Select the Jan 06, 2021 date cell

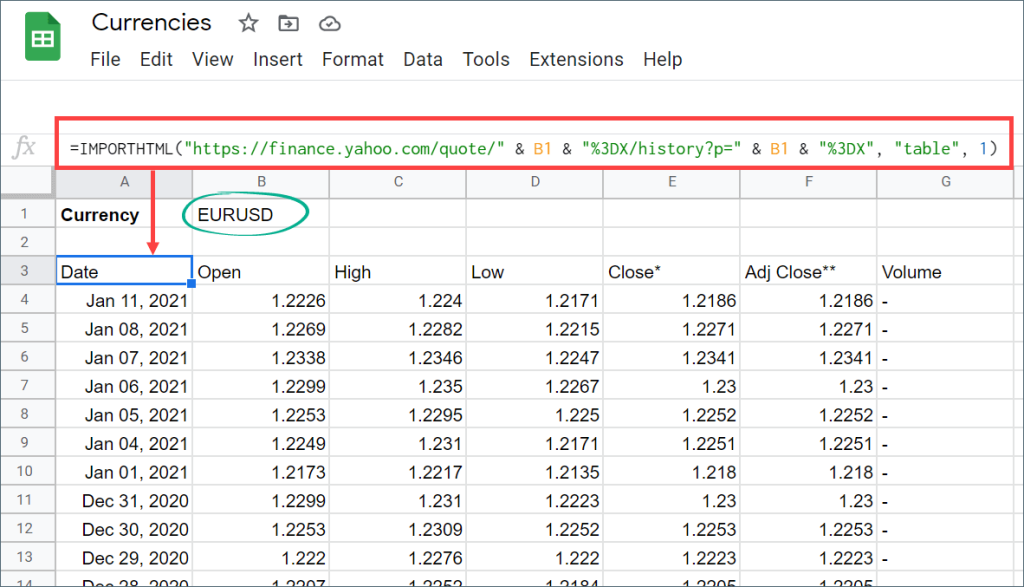pyautogui.click(x=124, y=386)
